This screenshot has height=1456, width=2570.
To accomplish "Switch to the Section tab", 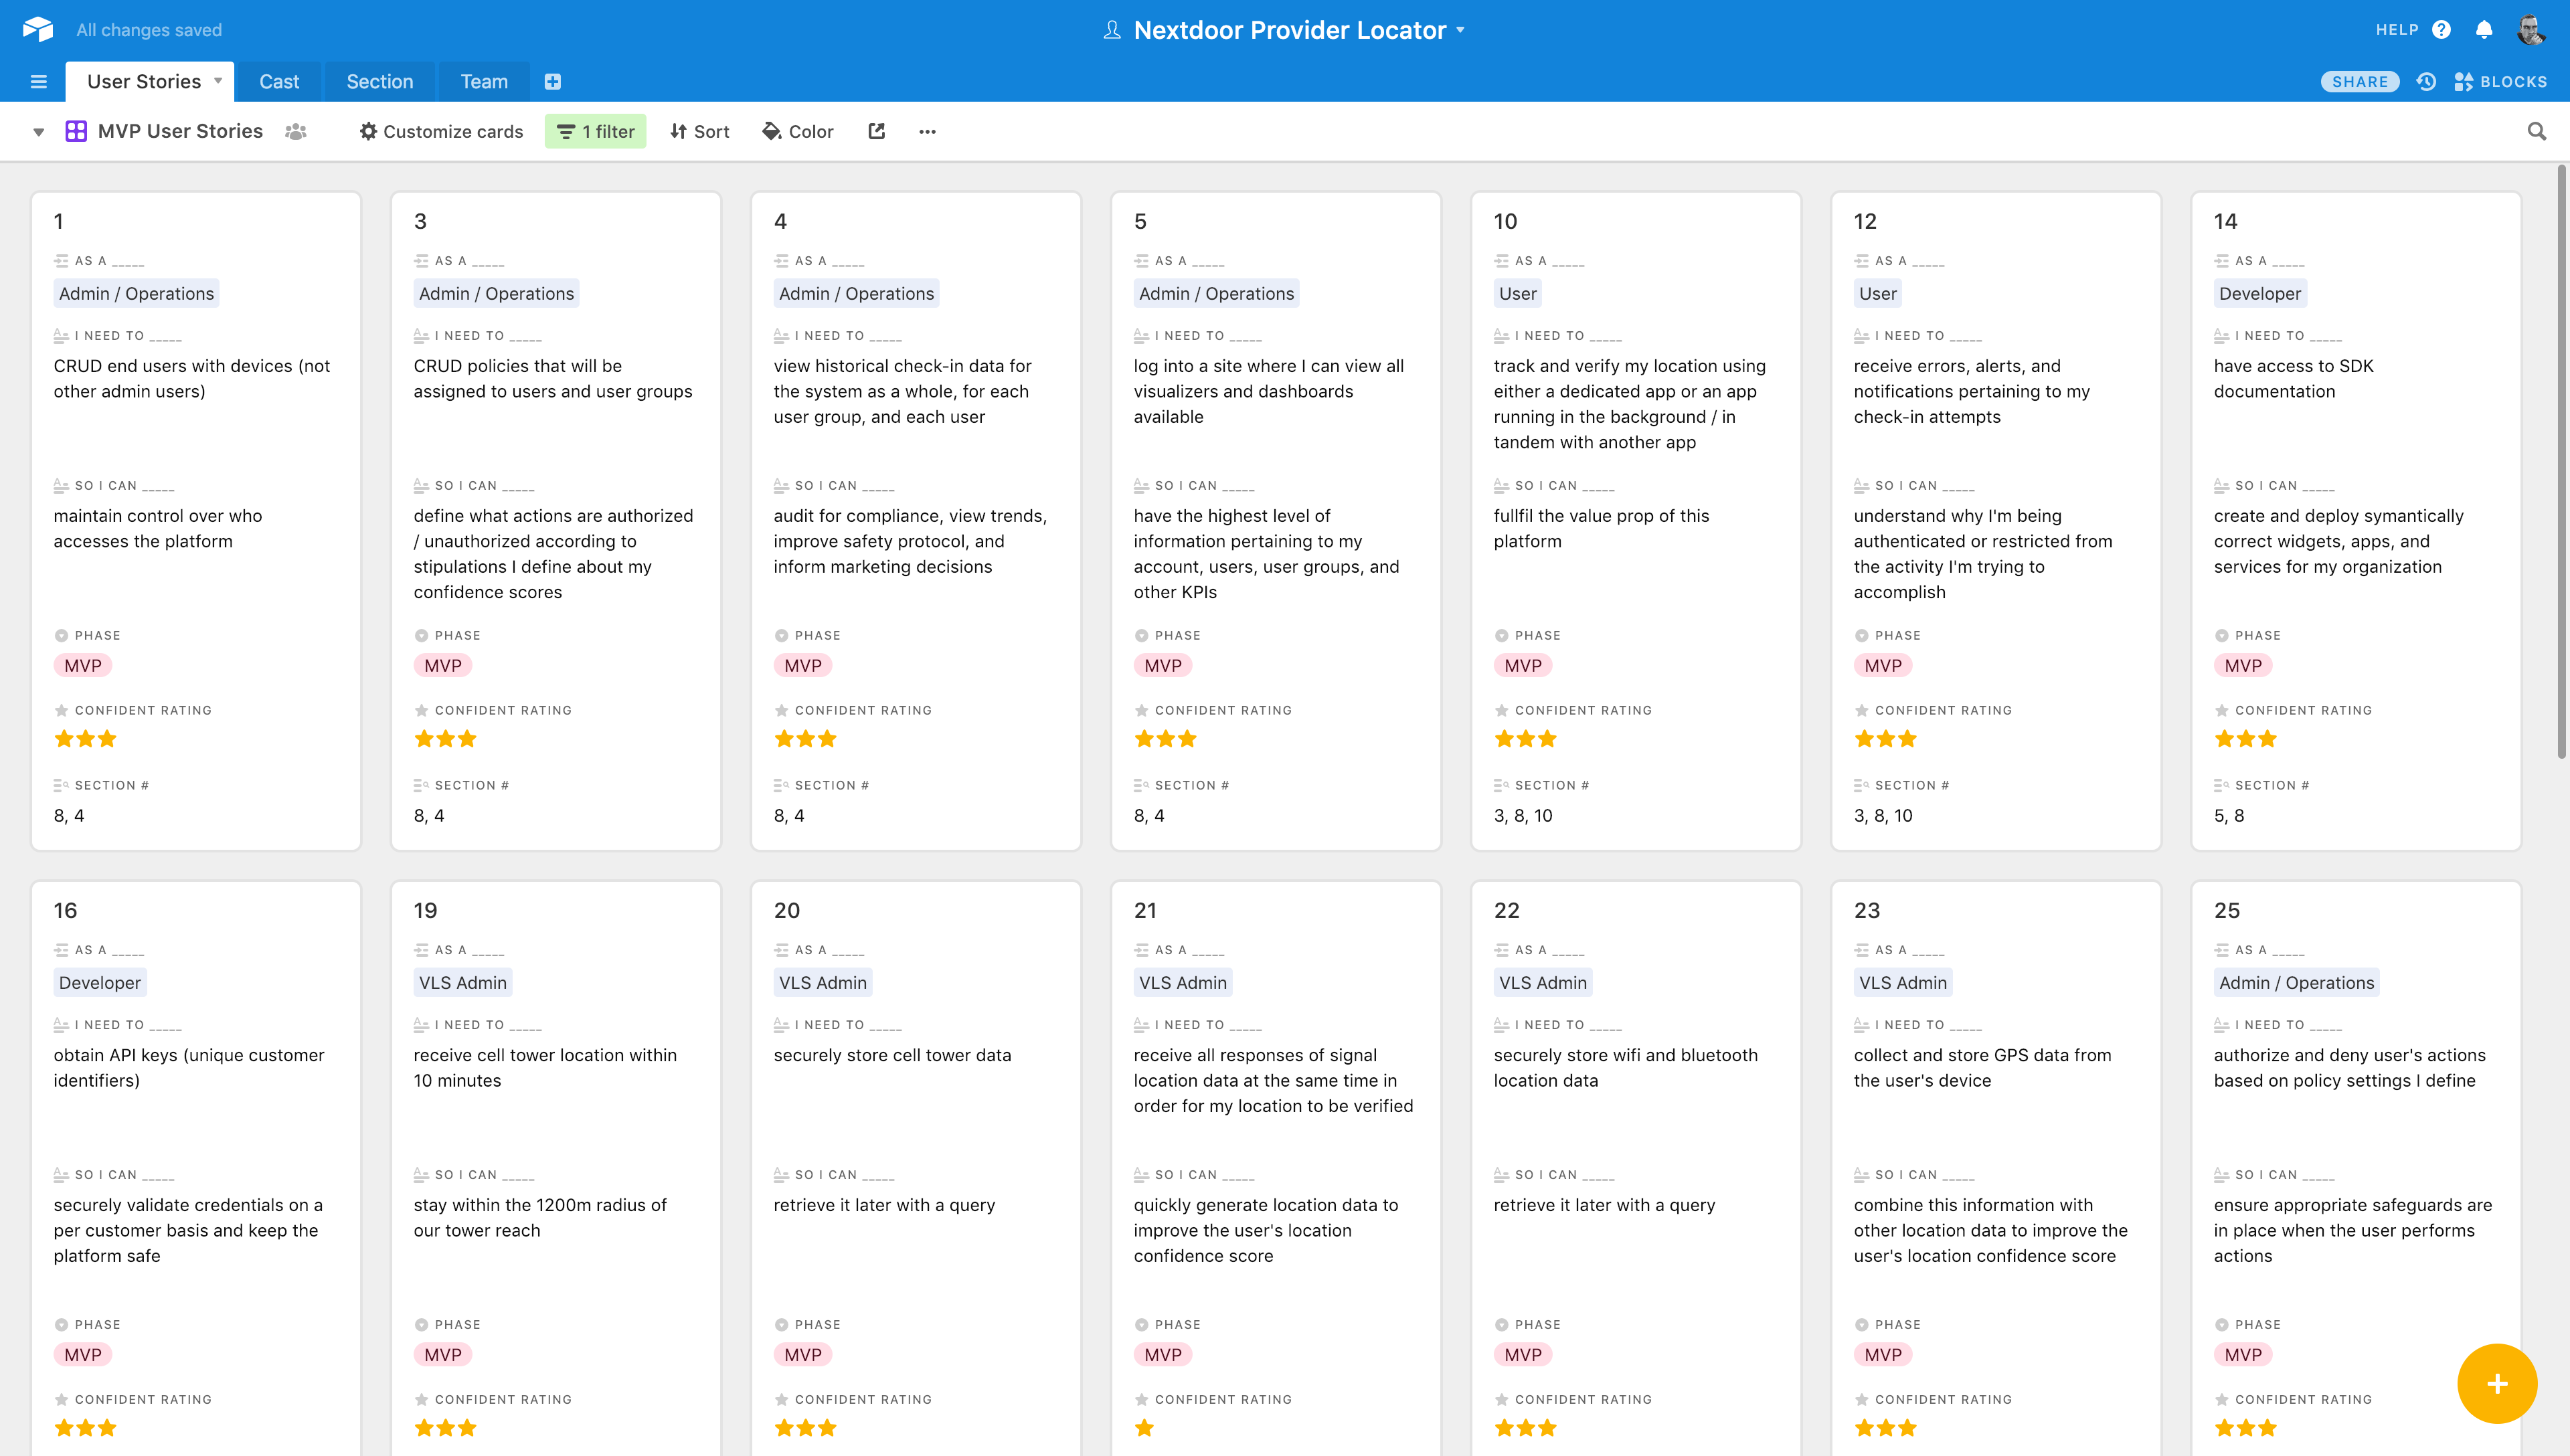I will (x=380, y=82).
